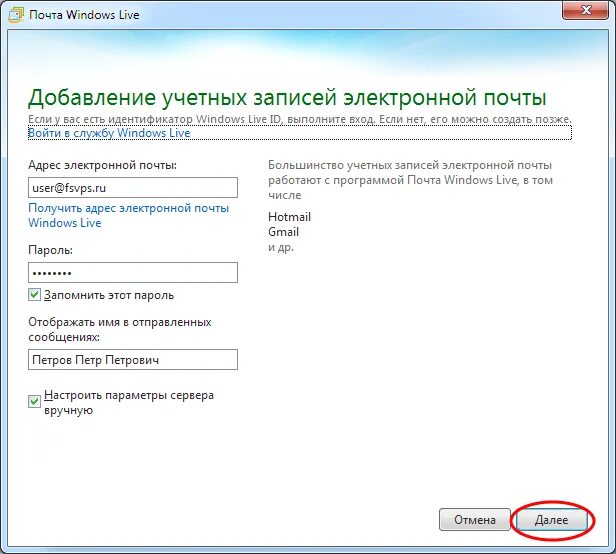The image size is (616, 554).
Task: Follow the Получить адрес электронной почты Windows Live link
Action: [x=128, y=215]
